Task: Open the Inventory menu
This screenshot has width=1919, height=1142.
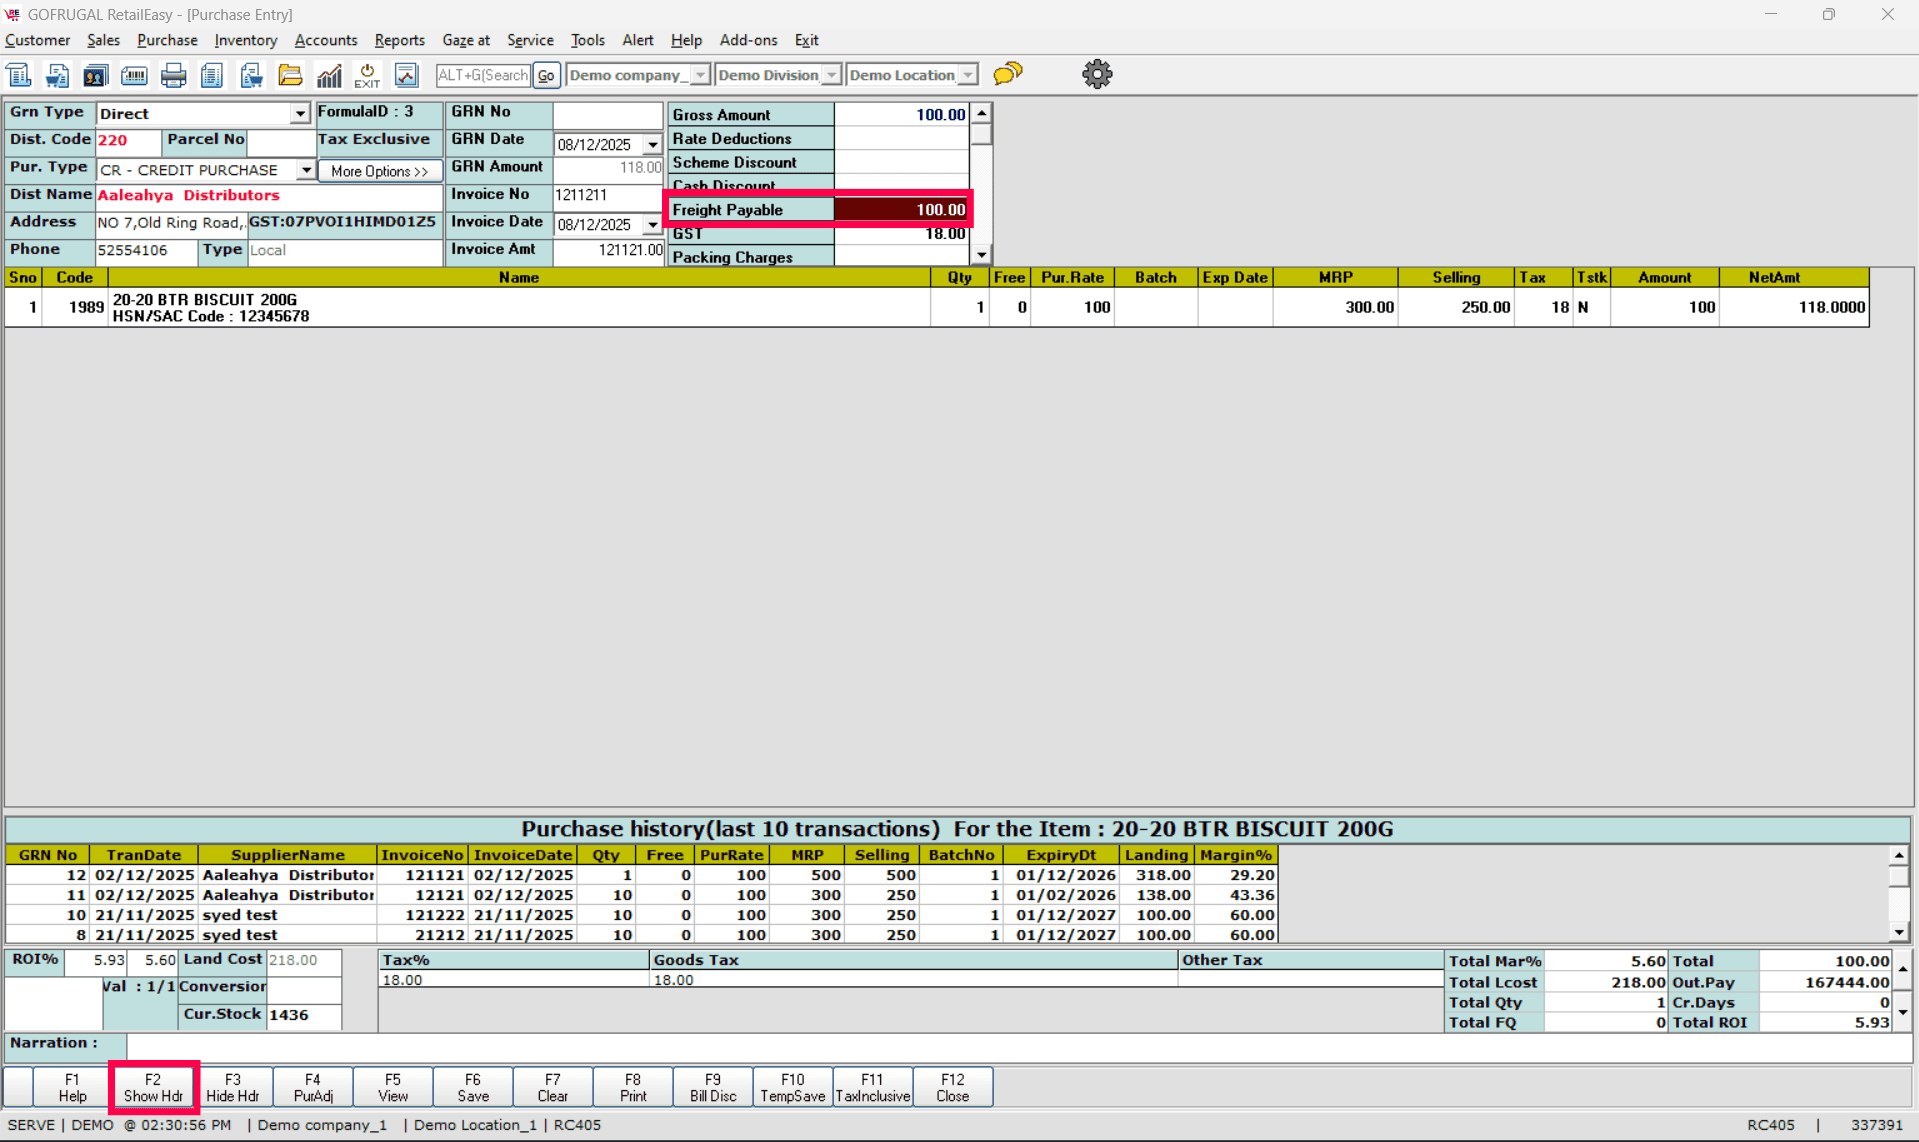Action: 245,40
